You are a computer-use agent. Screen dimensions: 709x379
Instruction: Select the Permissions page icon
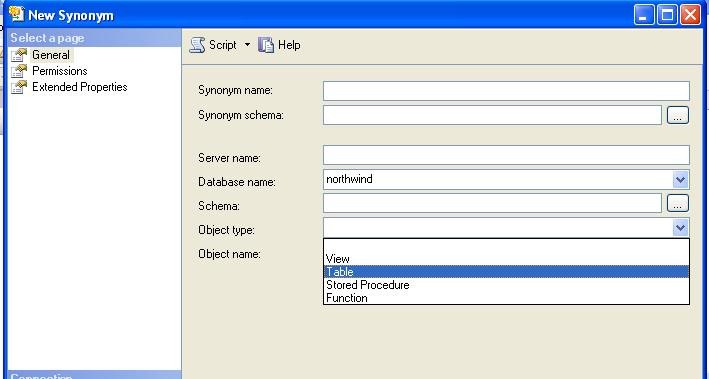19,71
